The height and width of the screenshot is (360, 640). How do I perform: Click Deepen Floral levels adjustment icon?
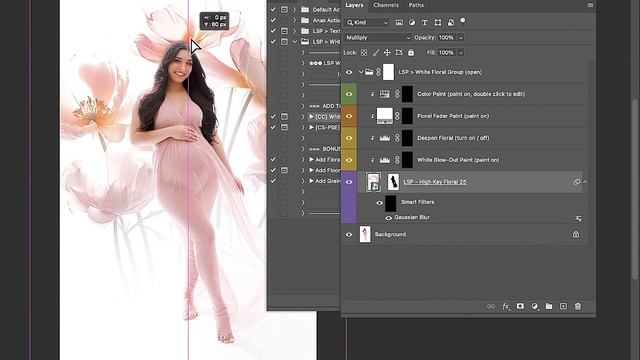pos(384,138)
